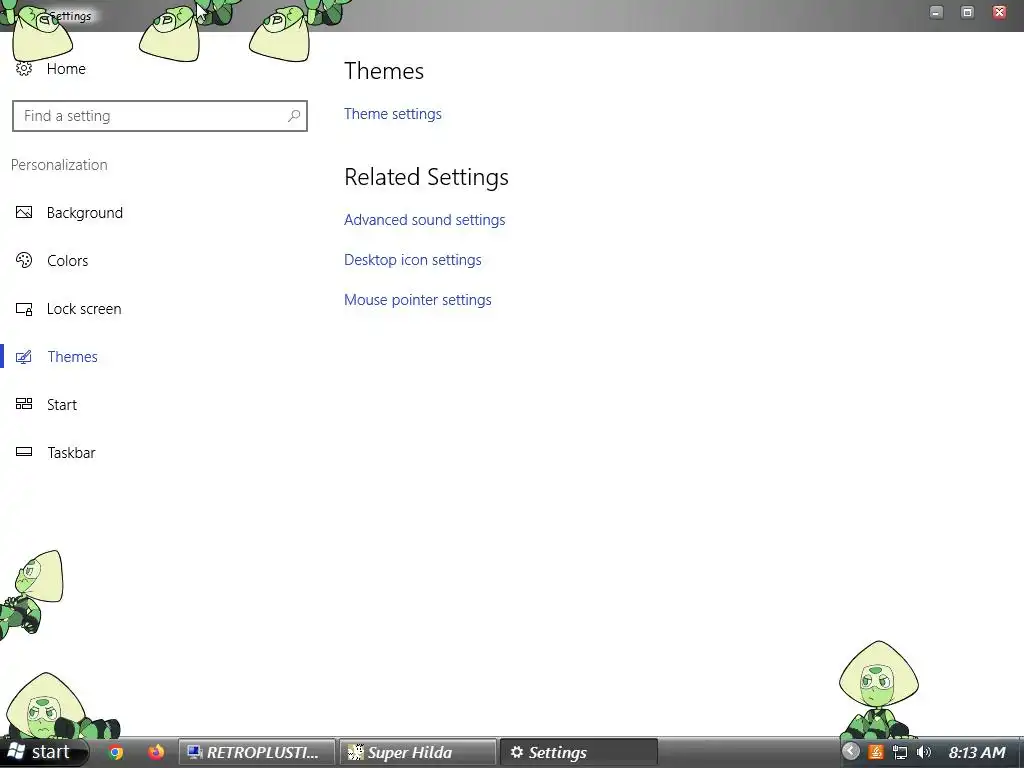
Task: Switch to the Super Hilda taskbar window
Action: pos(417,752)
